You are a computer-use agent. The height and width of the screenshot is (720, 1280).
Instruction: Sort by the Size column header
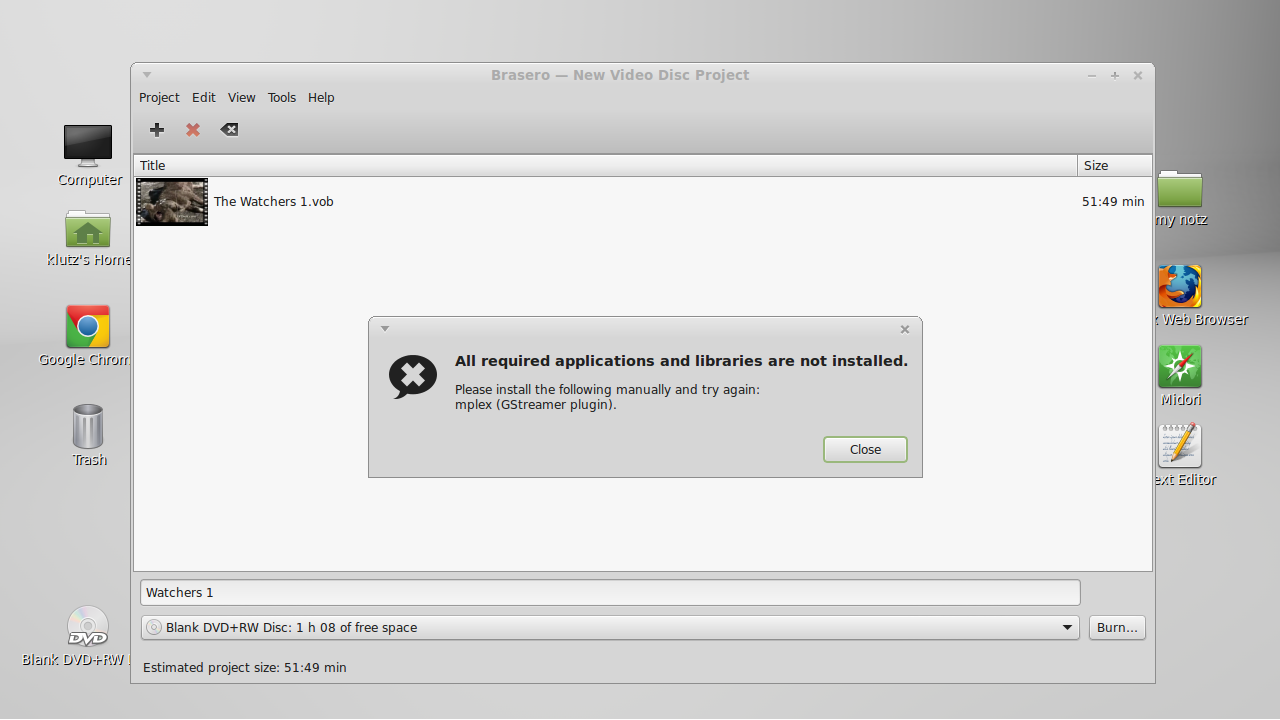pyautogui.click(x=1115, y=165)
